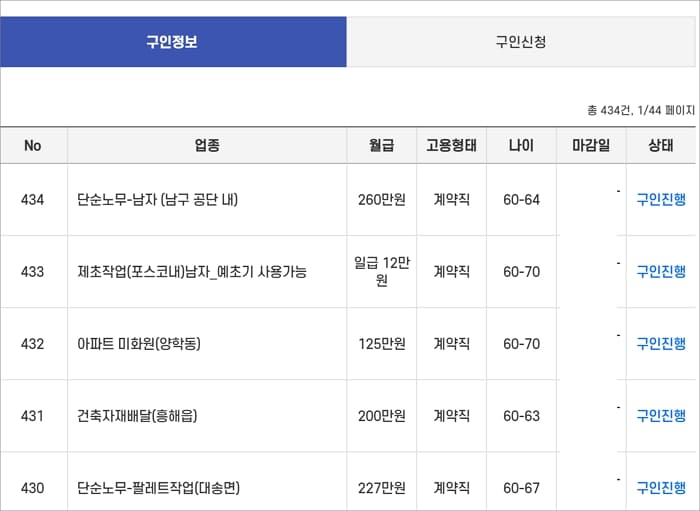Click the 고용형태 column header
Viewport: 700px width, 511px height.
pyautogui.click(x=451, y=145)
